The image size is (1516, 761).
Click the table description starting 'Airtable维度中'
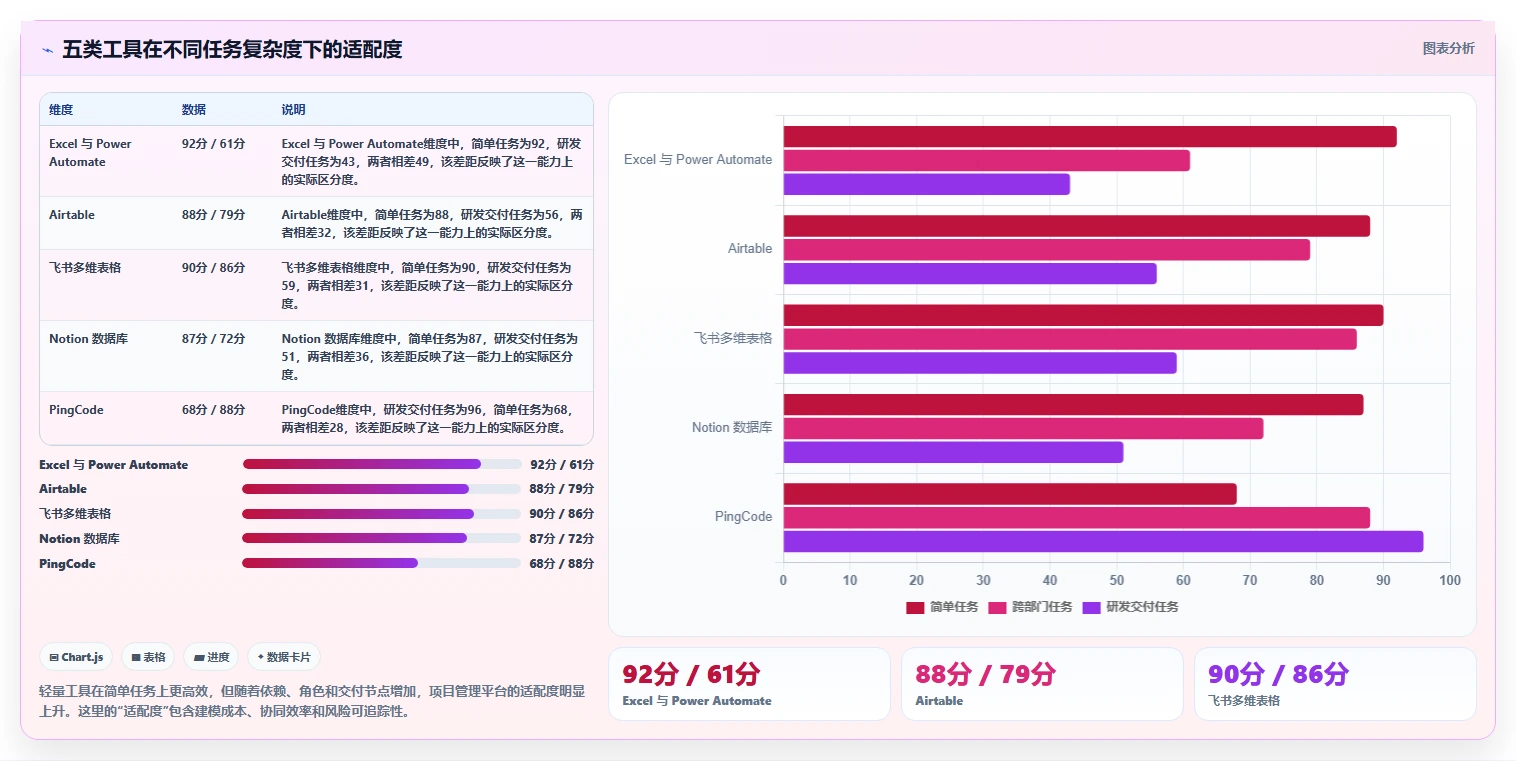[x=432, y=223]
